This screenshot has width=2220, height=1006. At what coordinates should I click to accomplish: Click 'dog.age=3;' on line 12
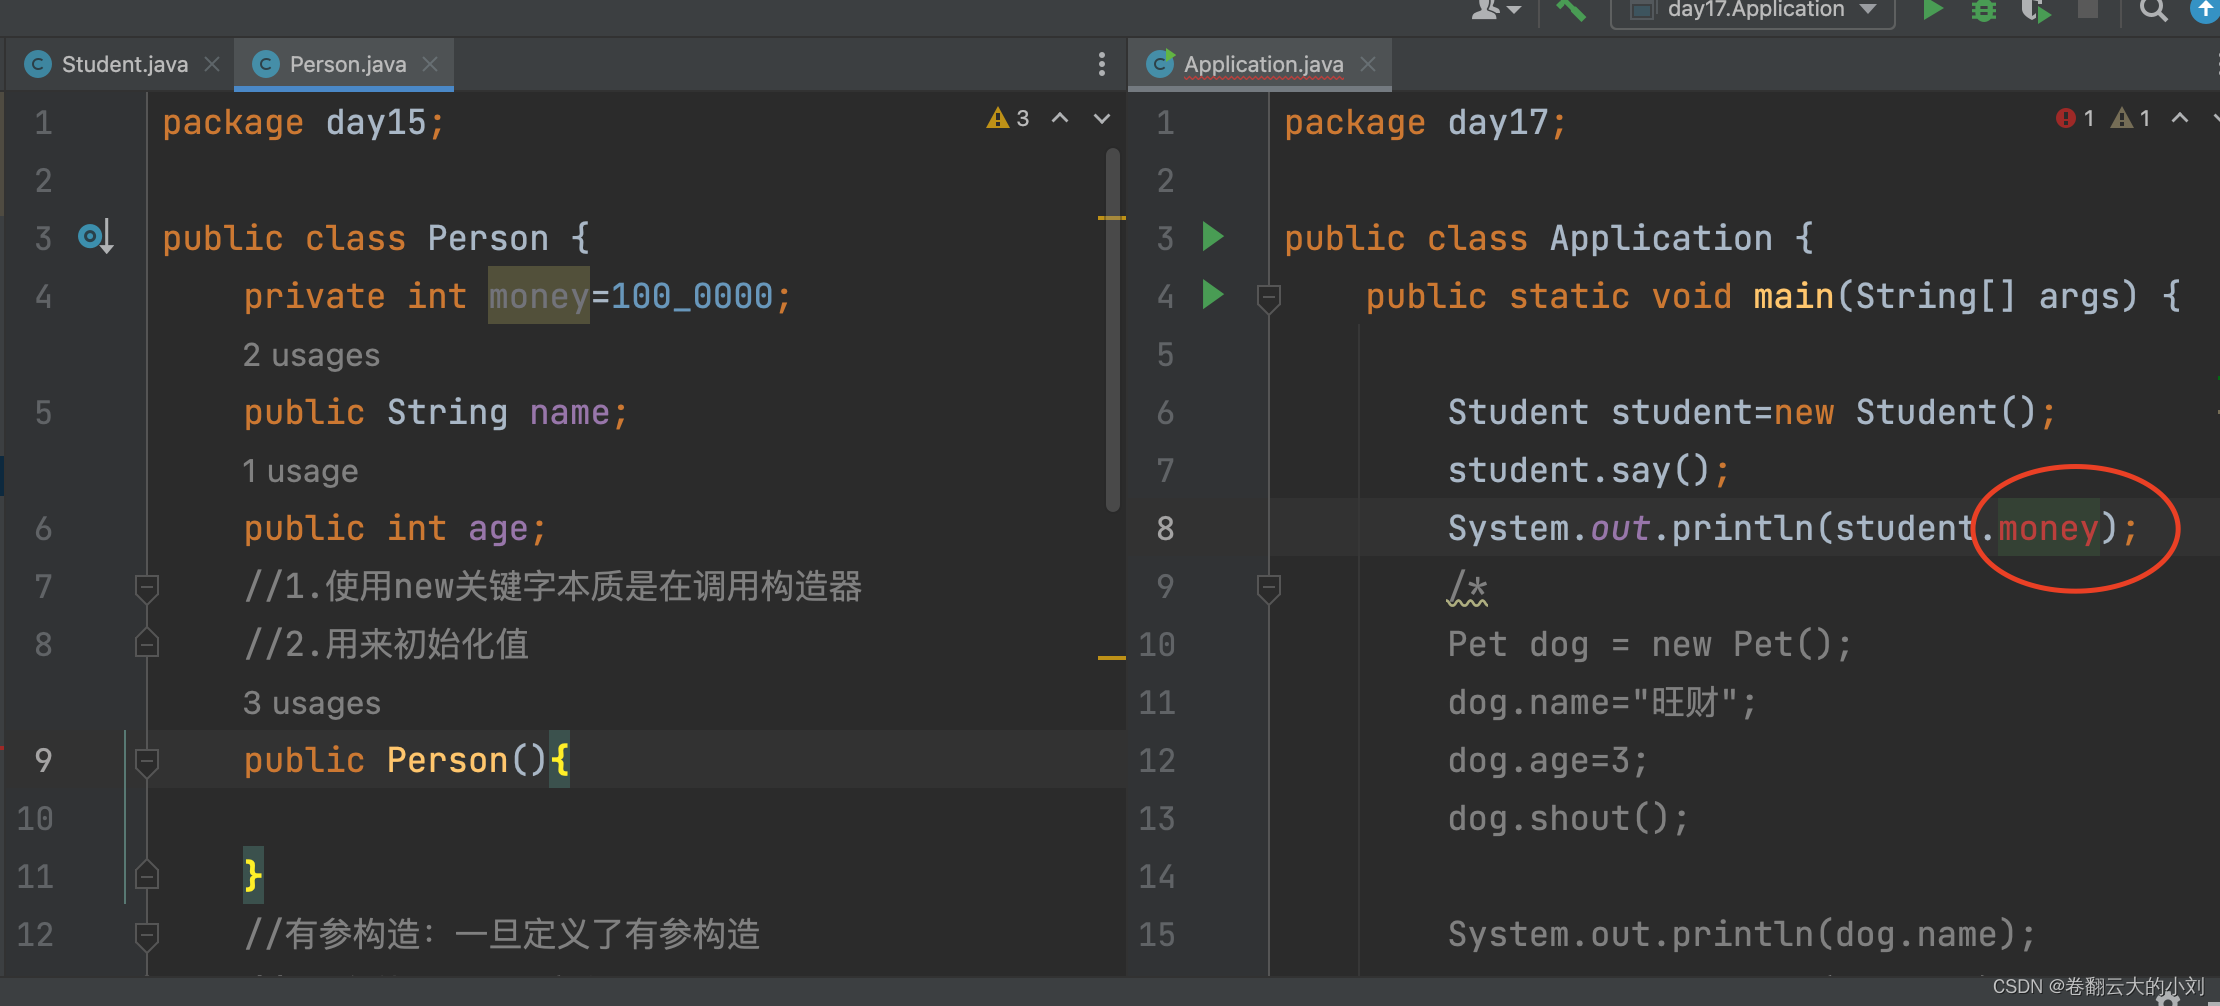click(1548, 760)
